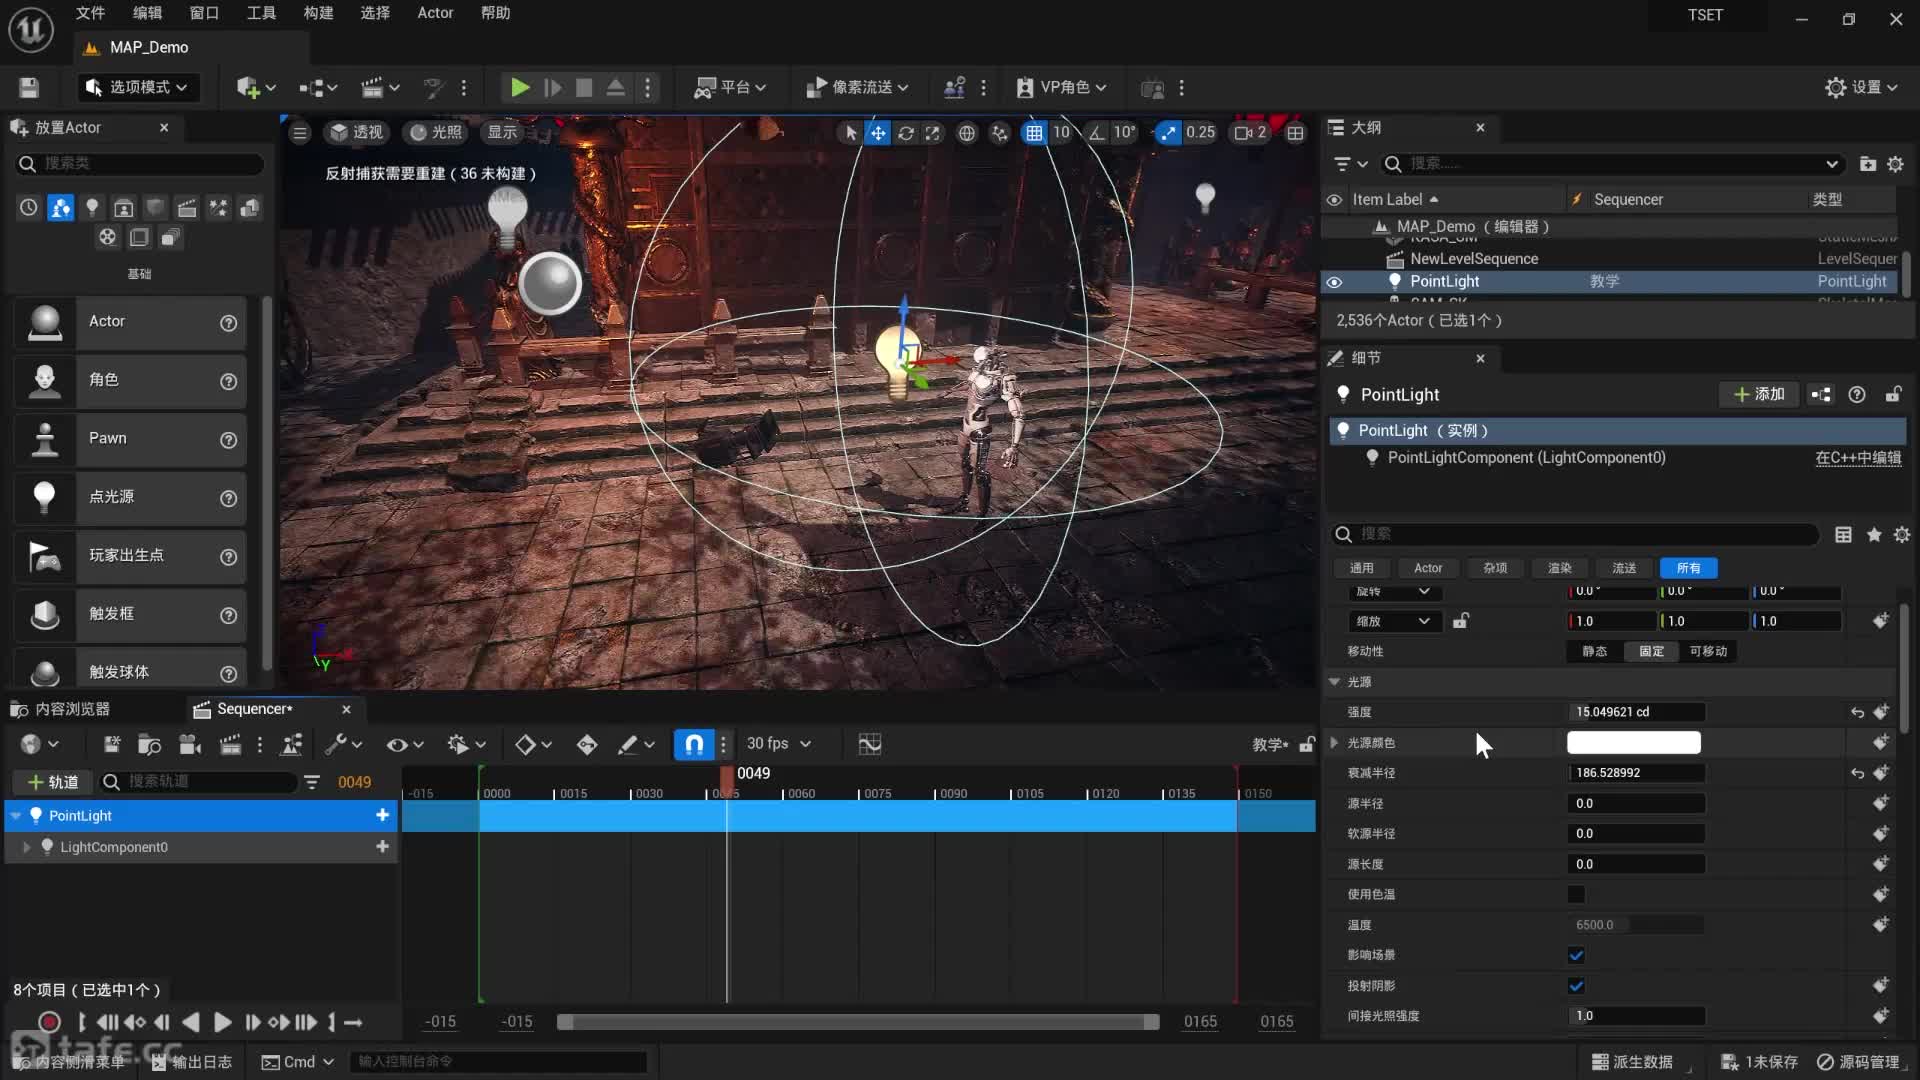Choose 玩家出生点 player start entry
Viewport: 1920px width, 1080px height.
click(130, 555)
